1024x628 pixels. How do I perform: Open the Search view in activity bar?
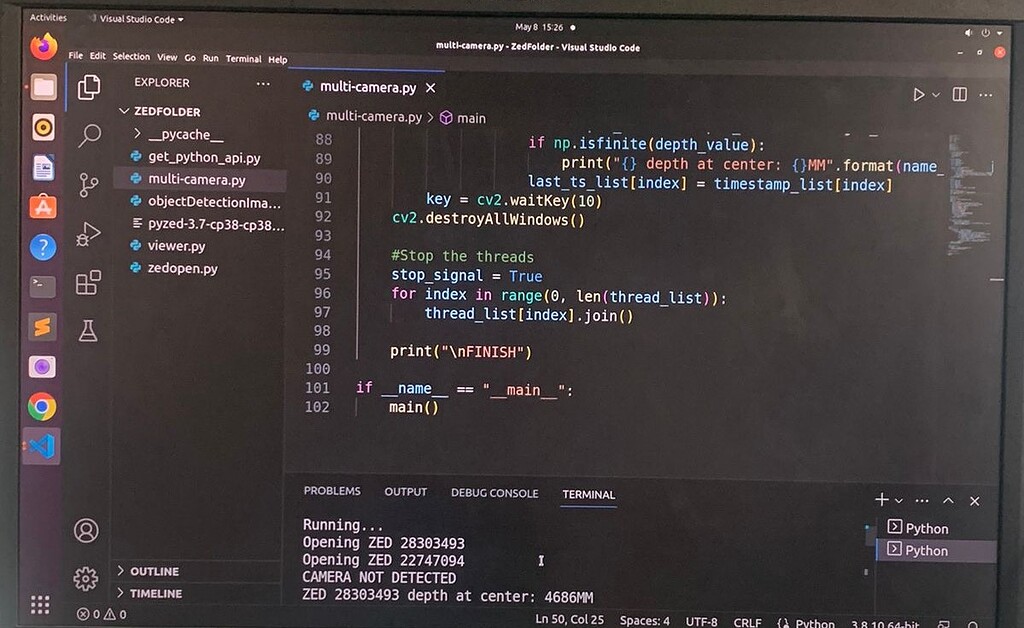click(x=89, y=135)
